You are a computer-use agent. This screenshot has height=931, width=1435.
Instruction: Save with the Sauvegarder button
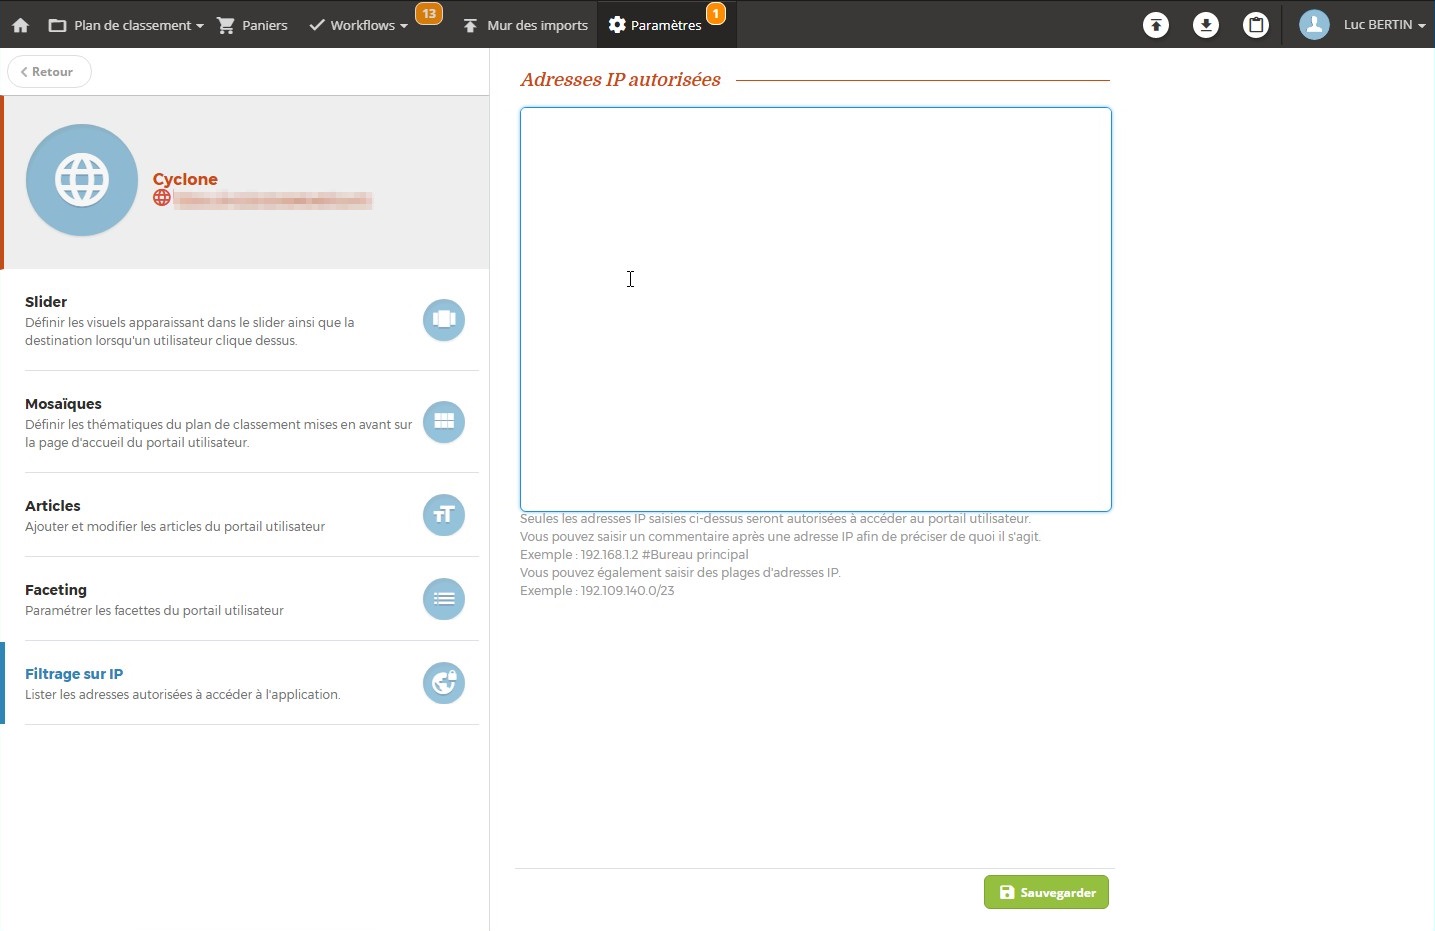(1046, 892)
